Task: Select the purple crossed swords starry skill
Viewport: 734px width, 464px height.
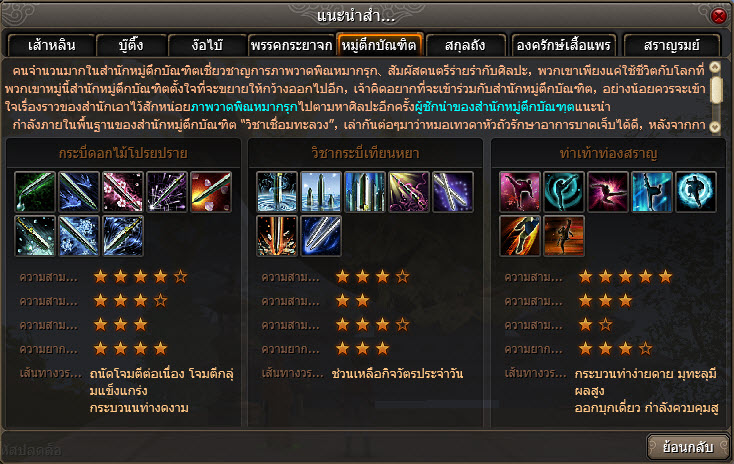Action: click(453, 191)
